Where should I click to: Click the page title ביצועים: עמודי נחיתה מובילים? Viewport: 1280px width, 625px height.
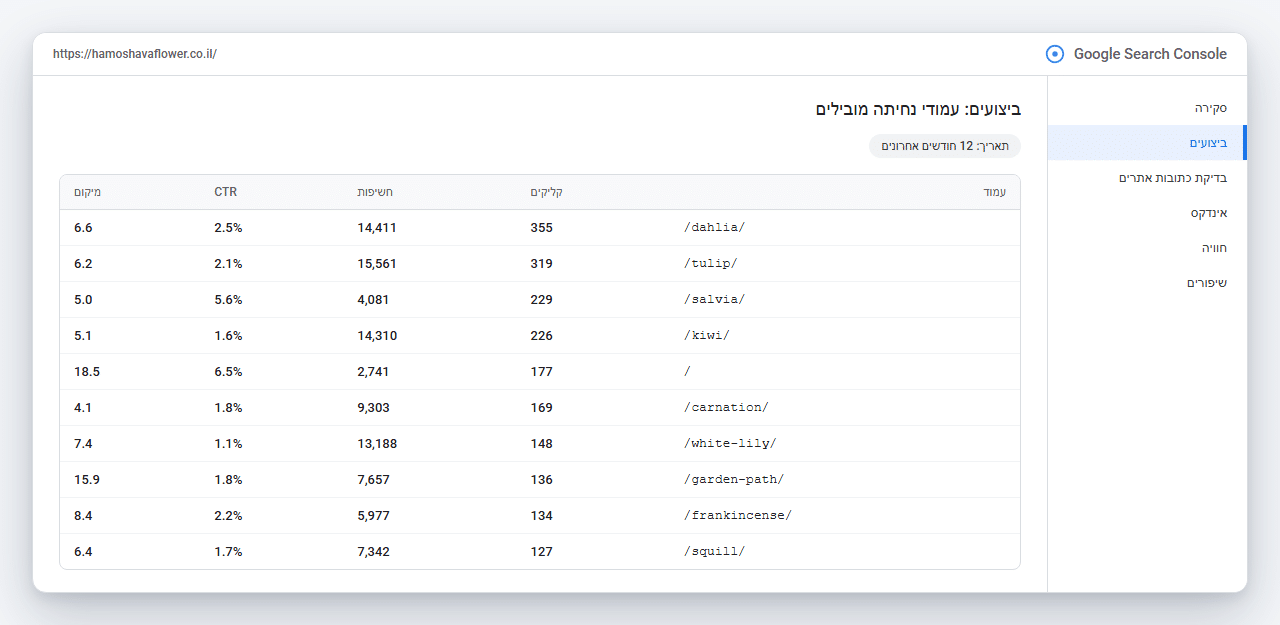918,108
